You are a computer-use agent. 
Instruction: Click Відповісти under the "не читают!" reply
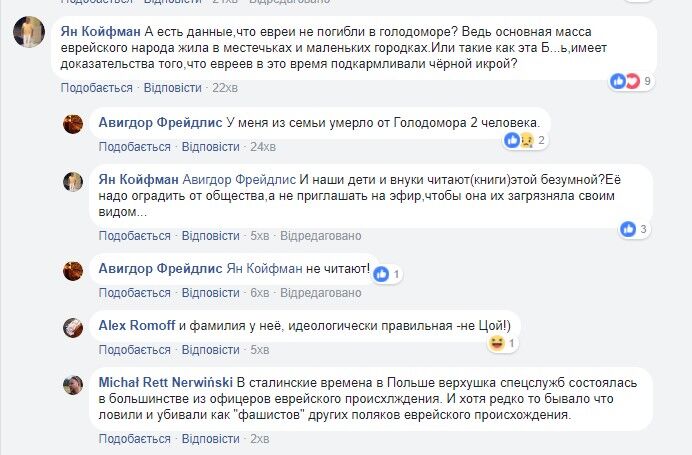tap(212, 293)
